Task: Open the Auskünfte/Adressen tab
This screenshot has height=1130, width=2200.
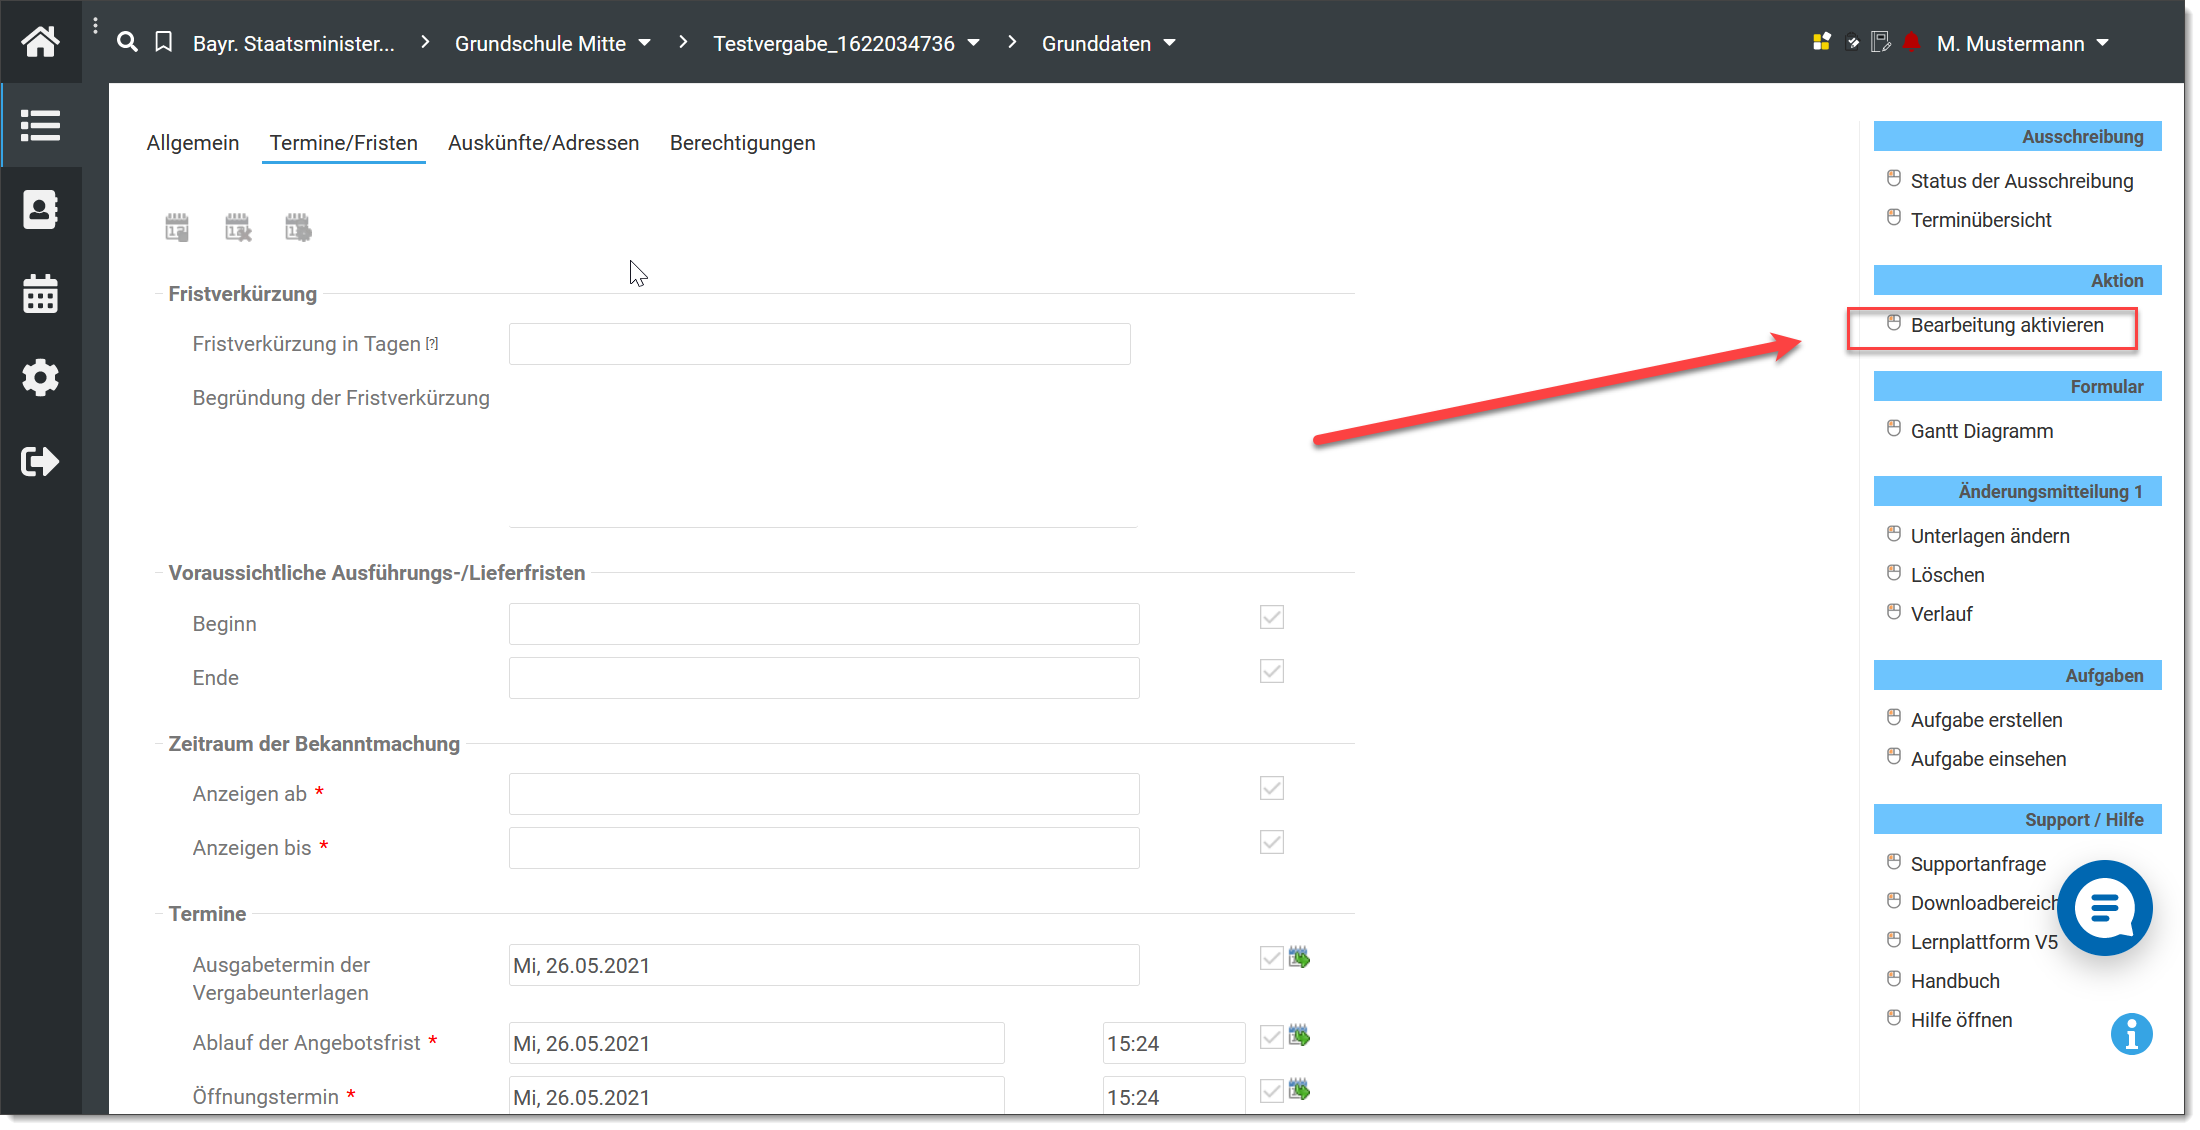Action: (544, 143)
